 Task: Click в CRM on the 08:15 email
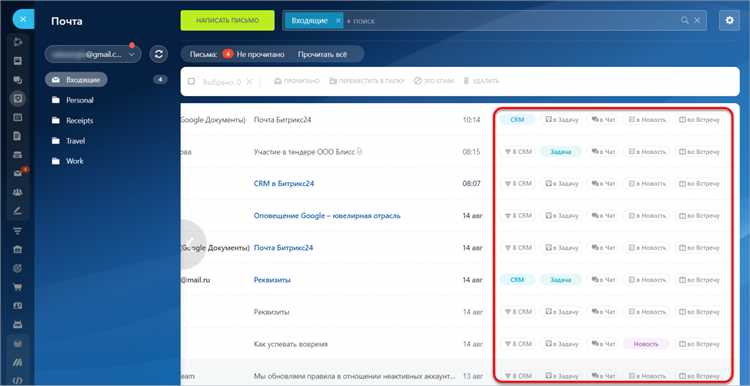click(x=518, y=152)
